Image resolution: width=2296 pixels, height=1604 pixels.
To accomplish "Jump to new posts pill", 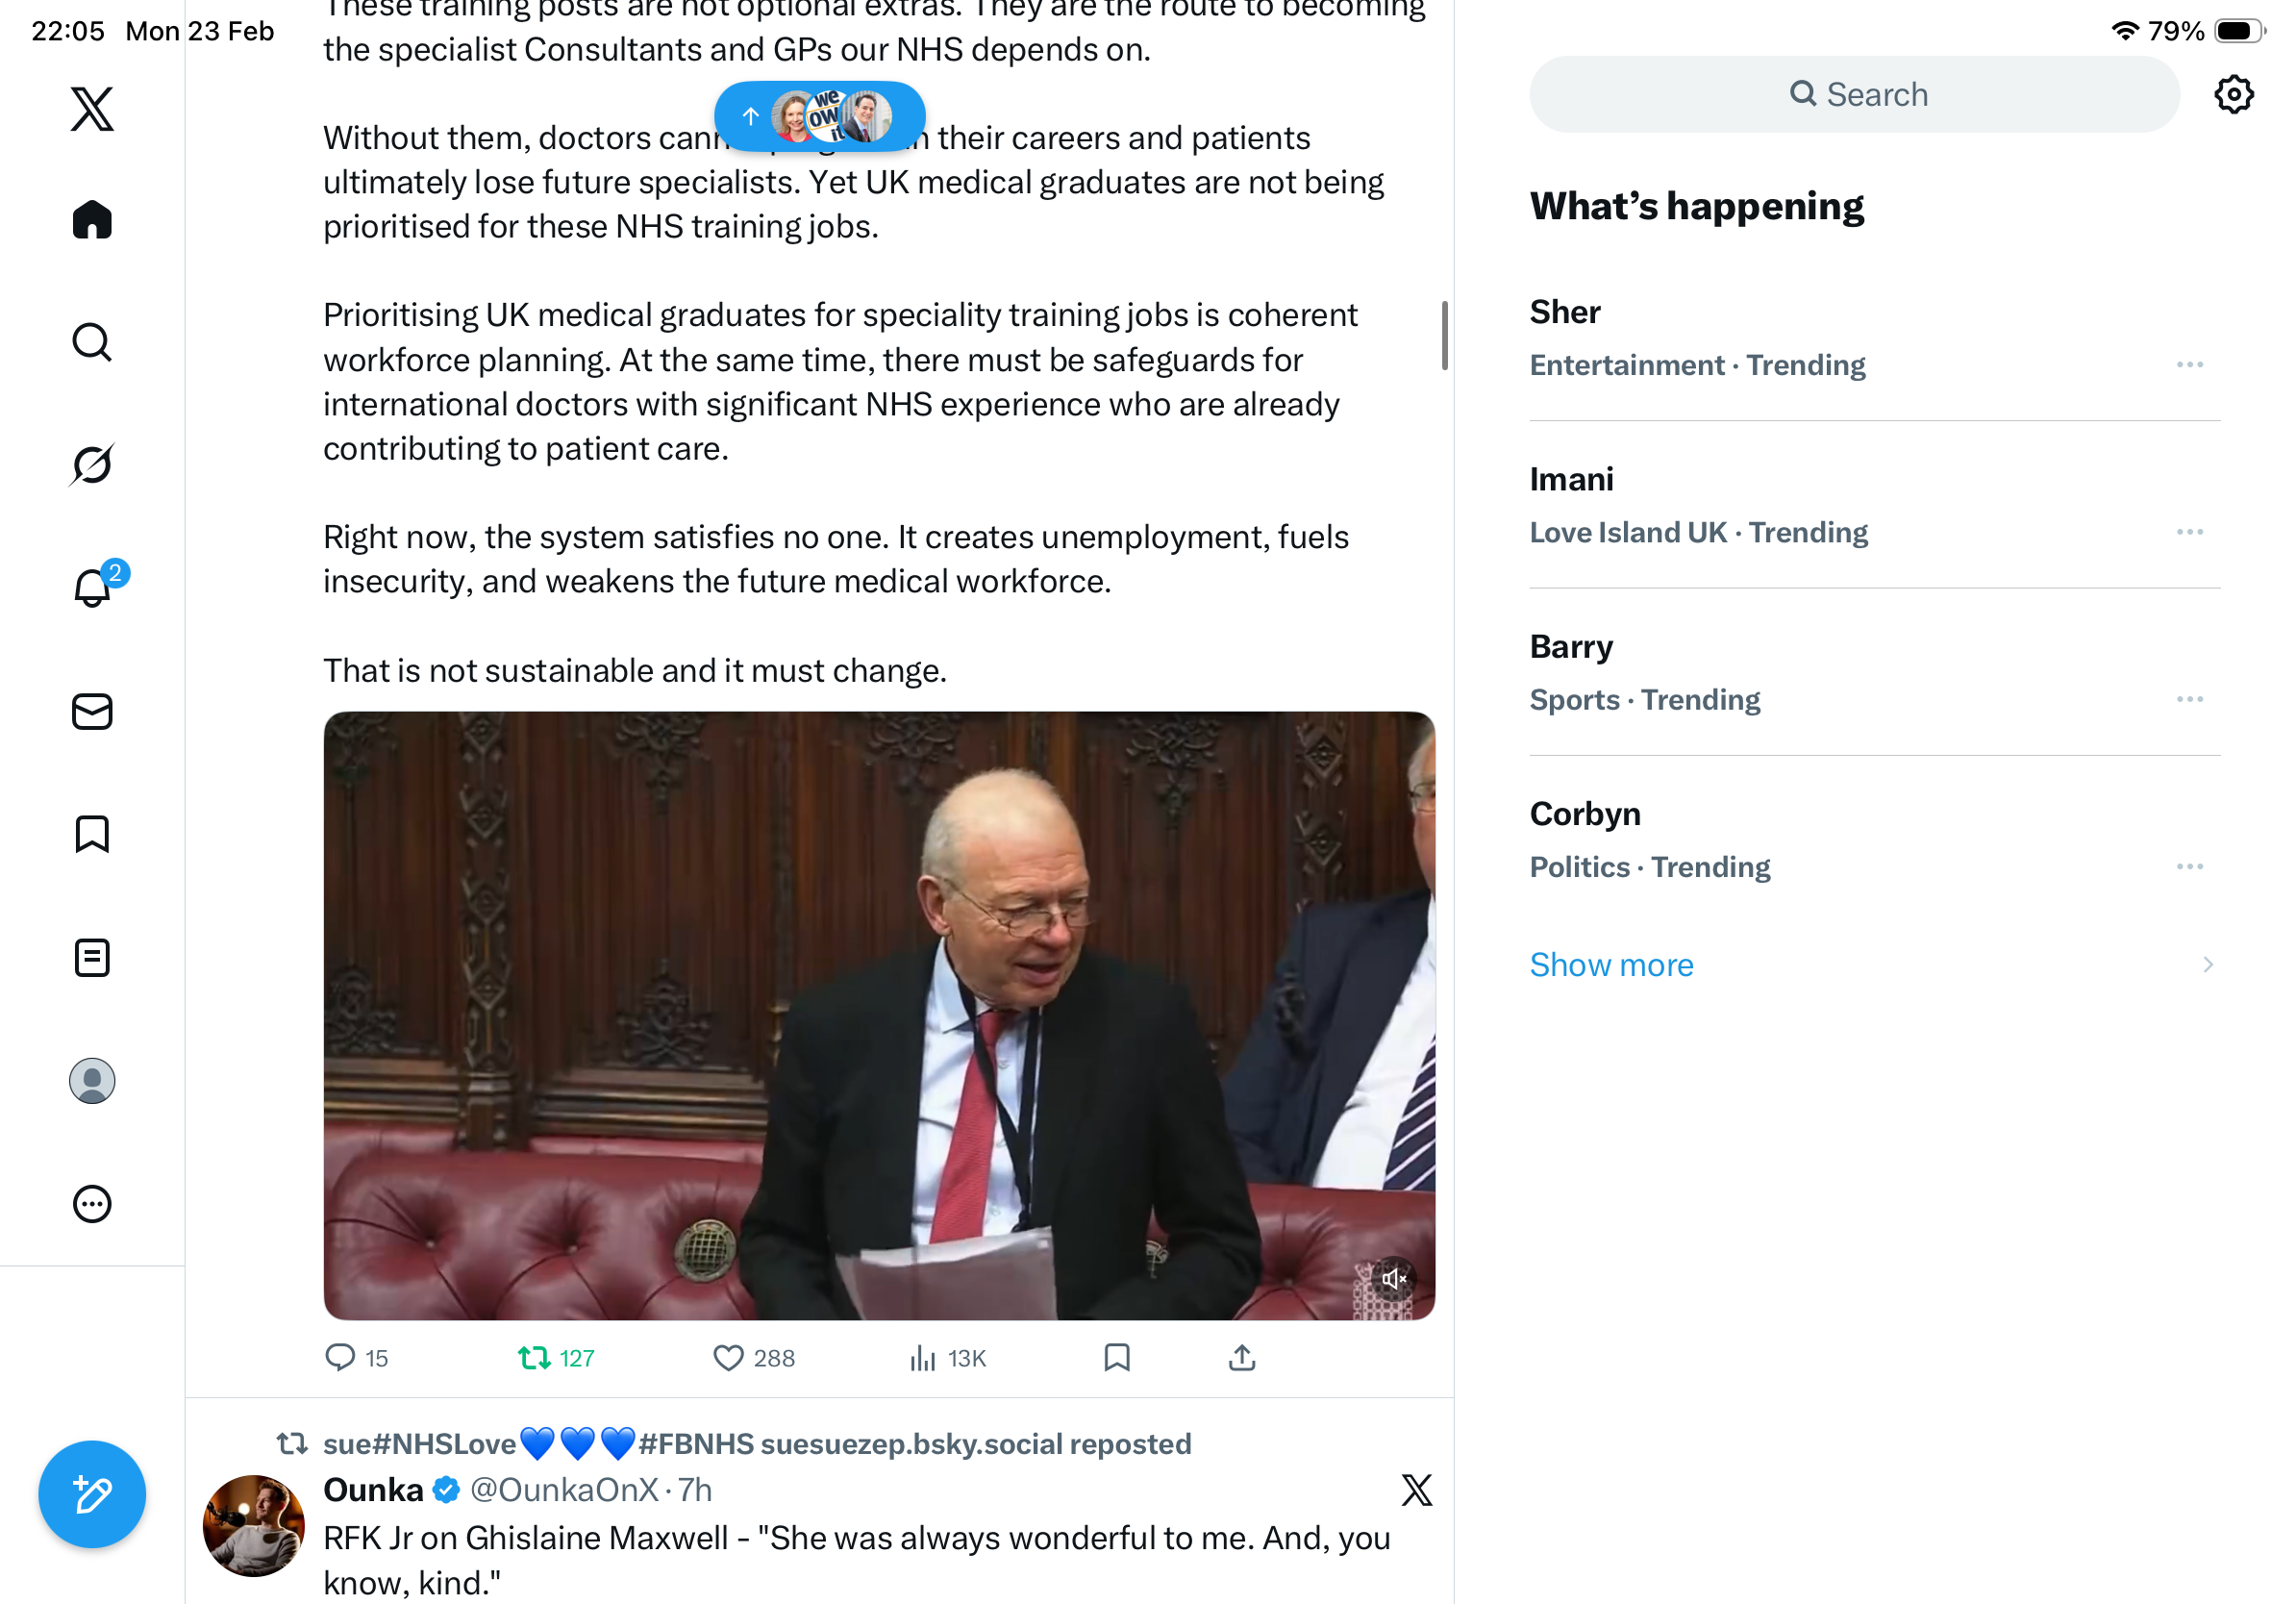I will (x=819, y=116).
